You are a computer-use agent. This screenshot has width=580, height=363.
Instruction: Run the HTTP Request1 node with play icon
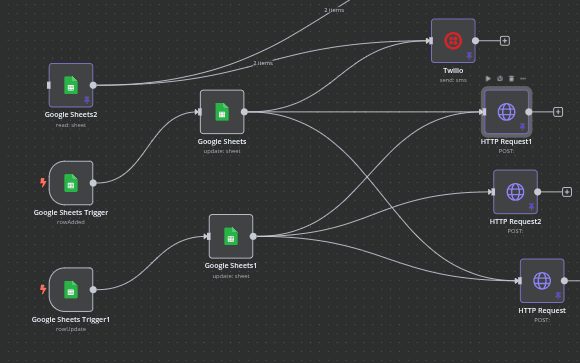pyautogui.click(x=488, y=78)
